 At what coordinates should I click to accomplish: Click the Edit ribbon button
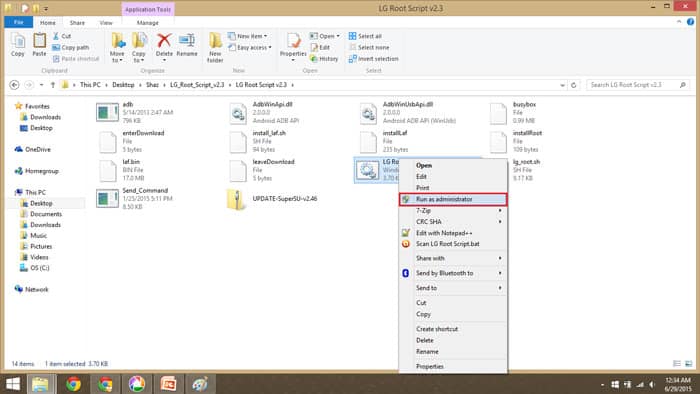pyautogui.click(x=320, y=47)
